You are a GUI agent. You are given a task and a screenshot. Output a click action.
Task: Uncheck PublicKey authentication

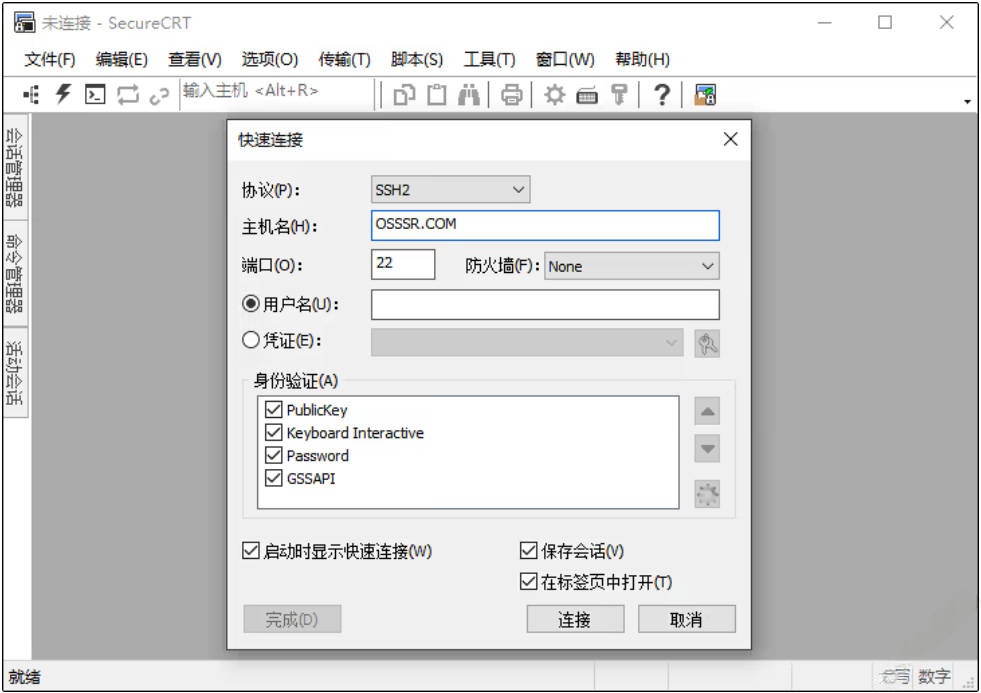[x=273, y=410]
